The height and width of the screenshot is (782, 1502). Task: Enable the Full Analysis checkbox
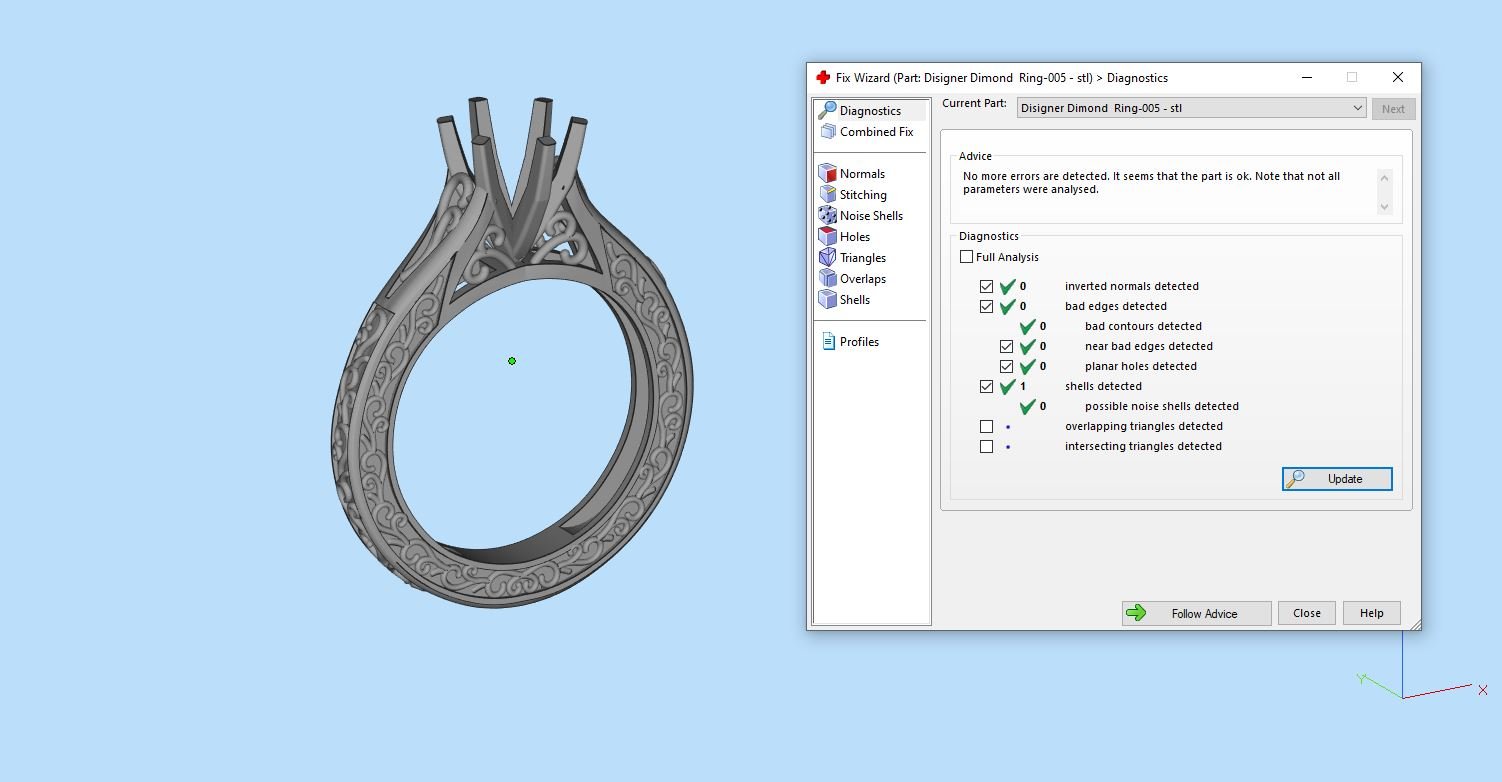966,257
